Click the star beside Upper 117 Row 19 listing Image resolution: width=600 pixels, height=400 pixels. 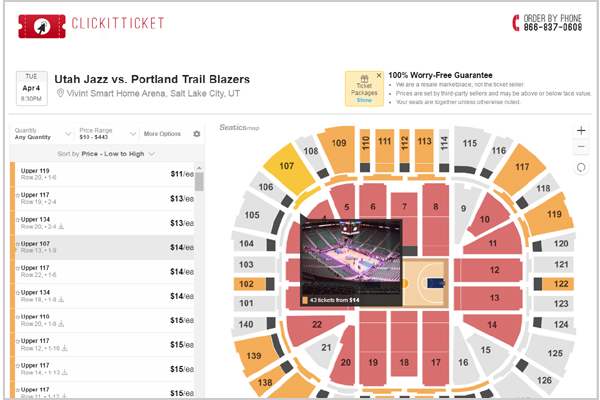(x=18, y=195)
